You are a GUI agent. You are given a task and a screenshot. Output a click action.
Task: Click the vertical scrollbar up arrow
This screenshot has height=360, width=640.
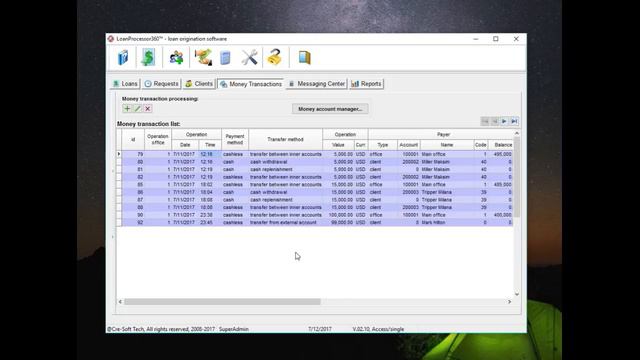click(x=517, y=133)
